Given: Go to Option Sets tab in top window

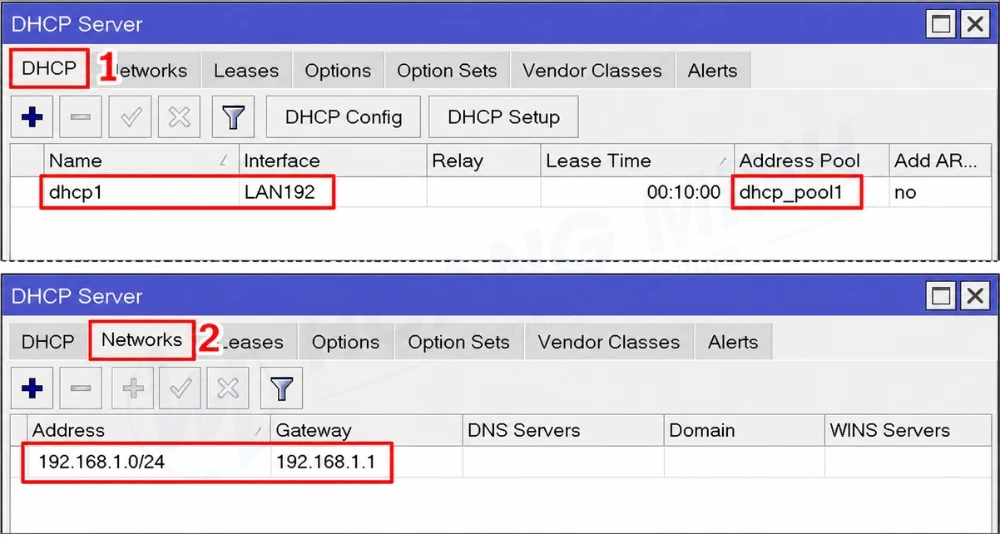Looking at the screenshot, I should (x=446, y=70).
